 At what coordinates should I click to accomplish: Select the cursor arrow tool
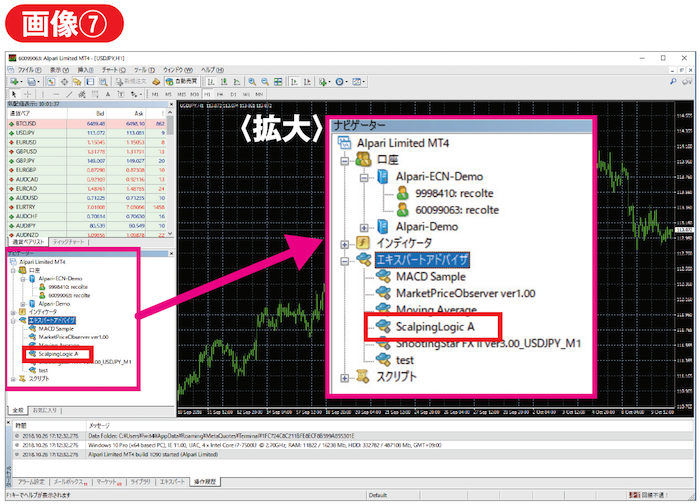[14, 94]
